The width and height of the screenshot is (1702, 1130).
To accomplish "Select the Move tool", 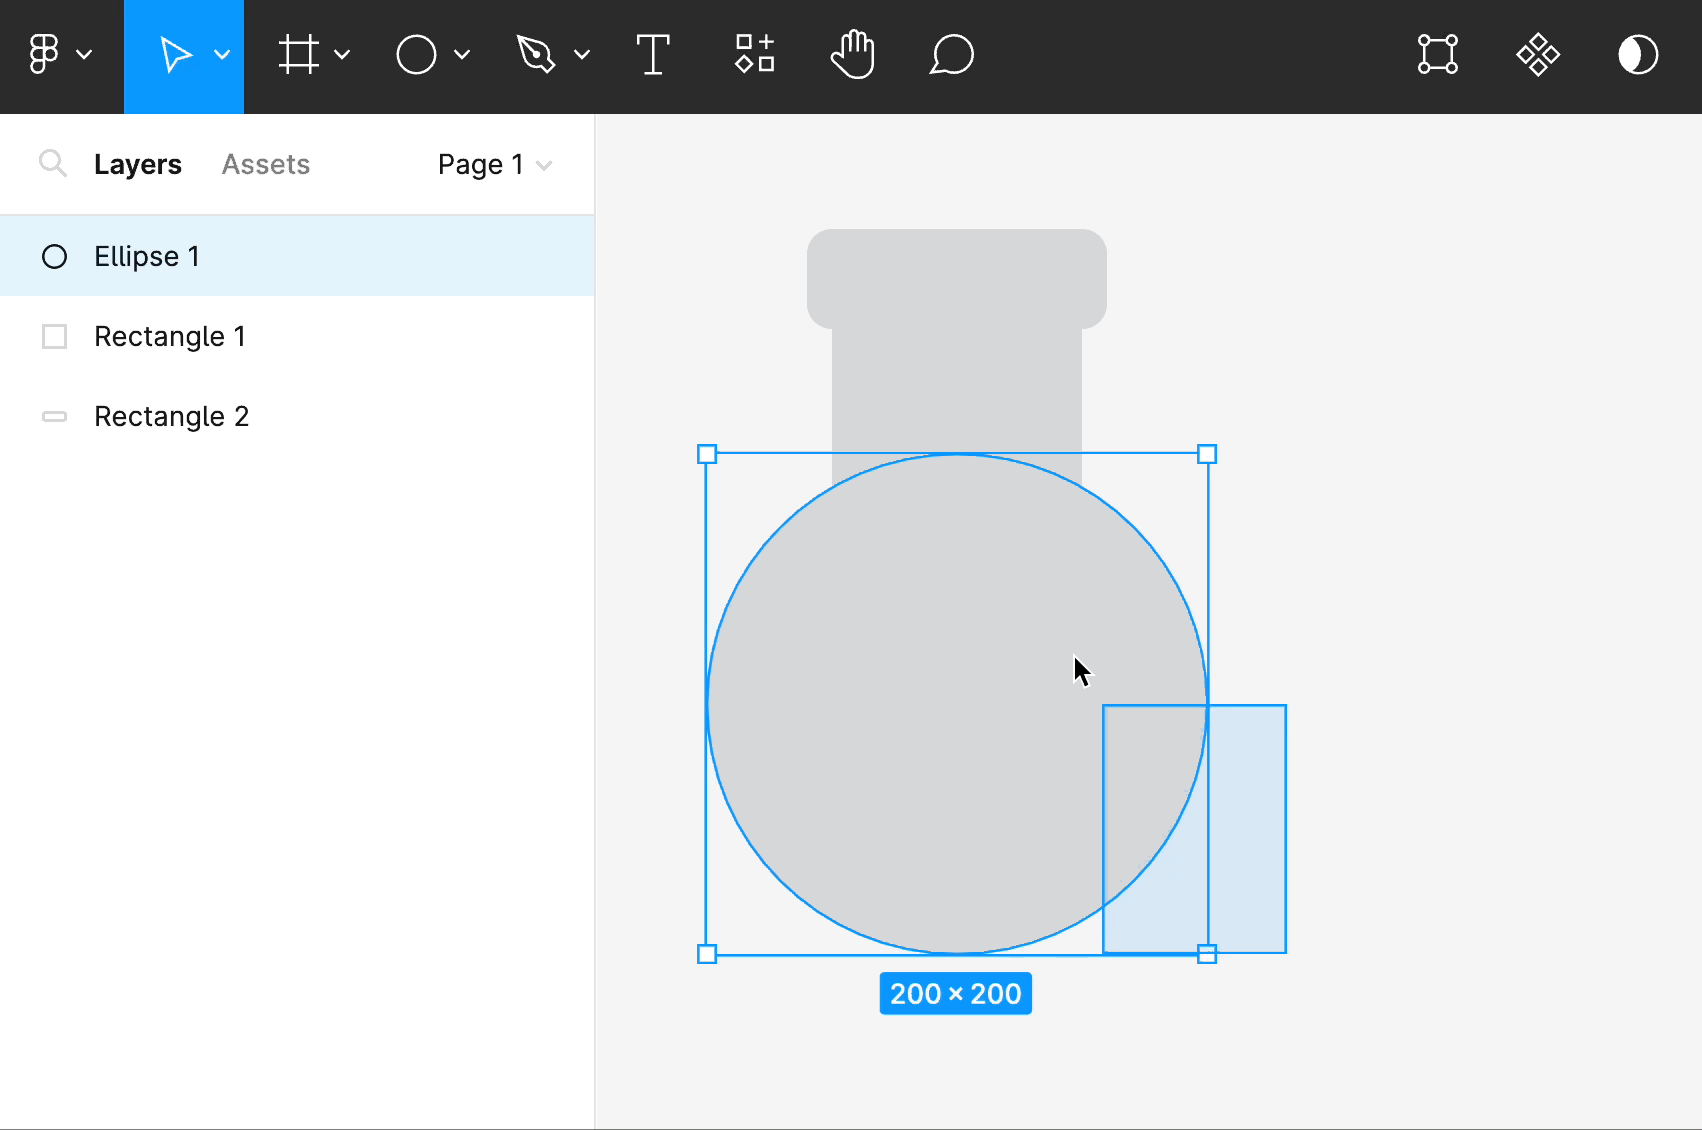I will [178, 55].
